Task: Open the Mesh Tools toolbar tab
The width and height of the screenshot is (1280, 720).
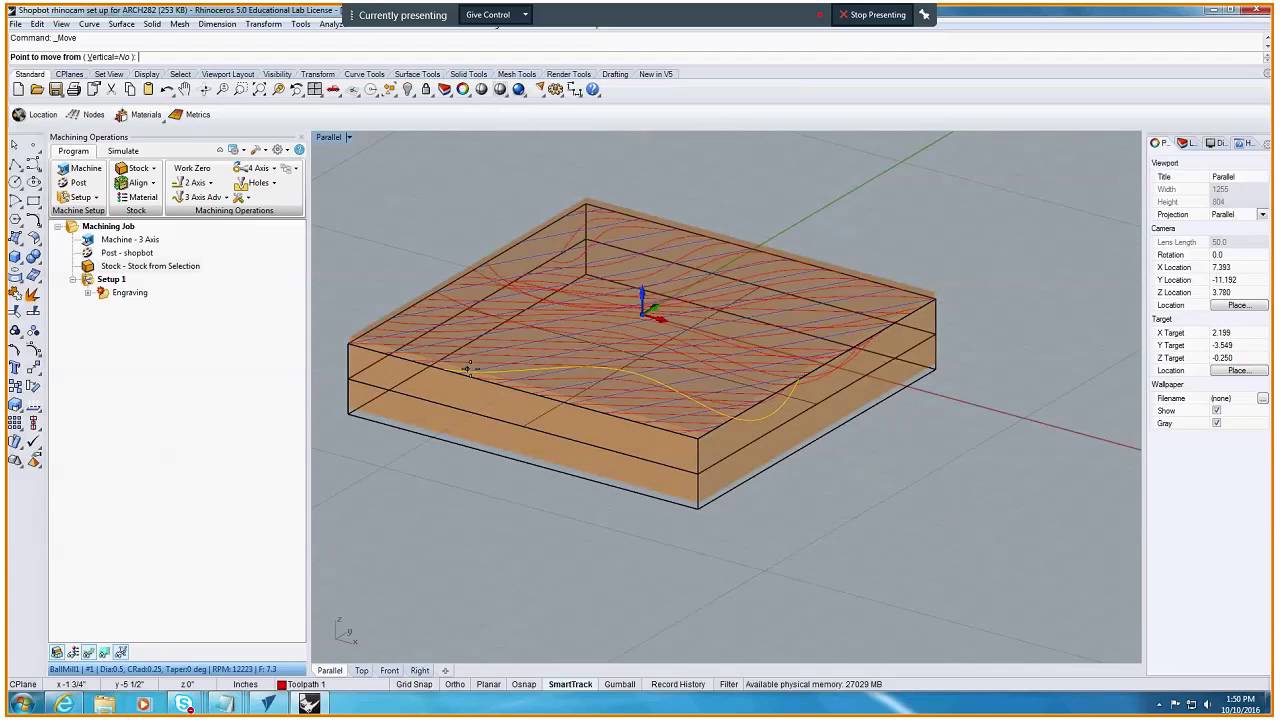Action: [517, 74]
